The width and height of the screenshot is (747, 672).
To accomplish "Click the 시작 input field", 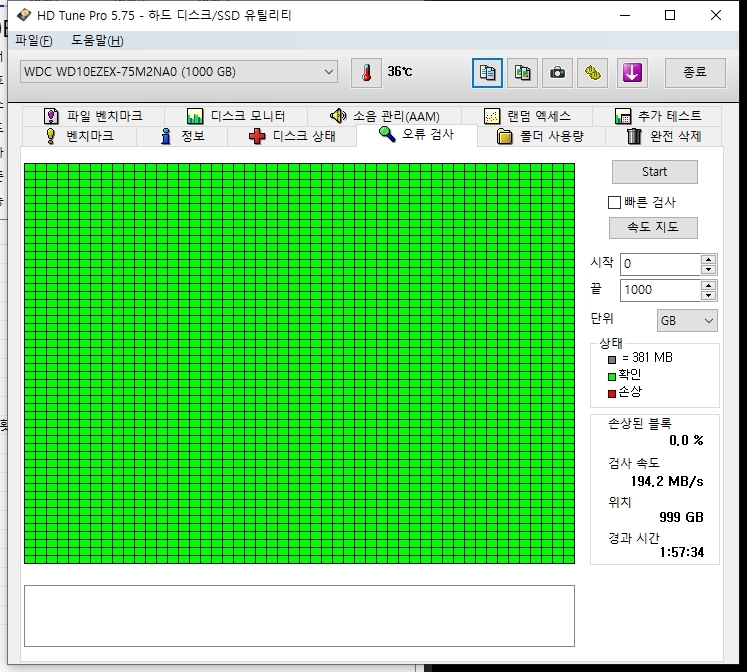I will (x=660, y=264).
